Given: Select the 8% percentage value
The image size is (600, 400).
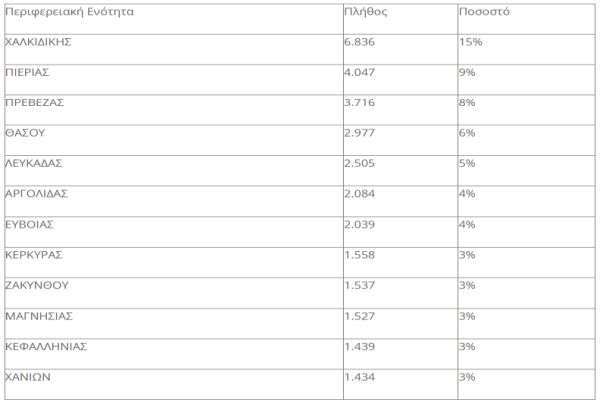Looking at the screenshot, I should (466, 103).
